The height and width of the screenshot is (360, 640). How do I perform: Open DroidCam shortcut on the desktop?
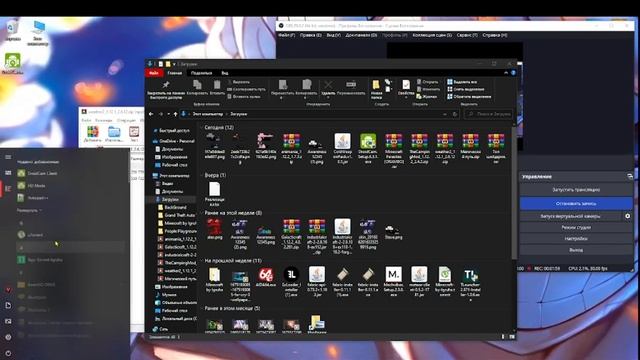pyautogui.click(x=13, y=61)
